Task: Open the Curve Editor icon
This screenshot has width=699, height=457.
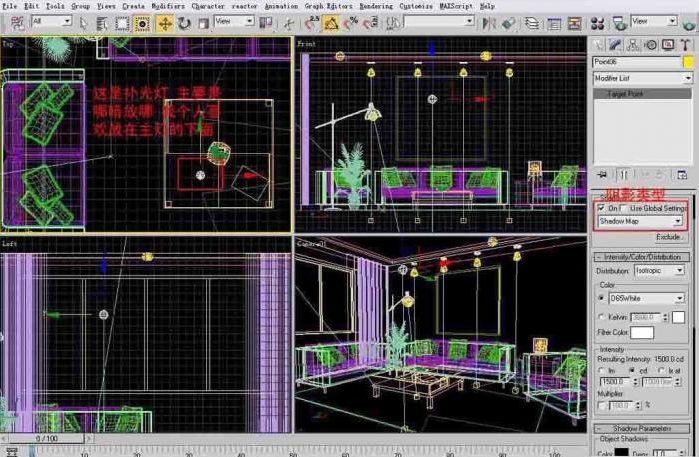Action: pyautogui.click(x=554, y=23)
